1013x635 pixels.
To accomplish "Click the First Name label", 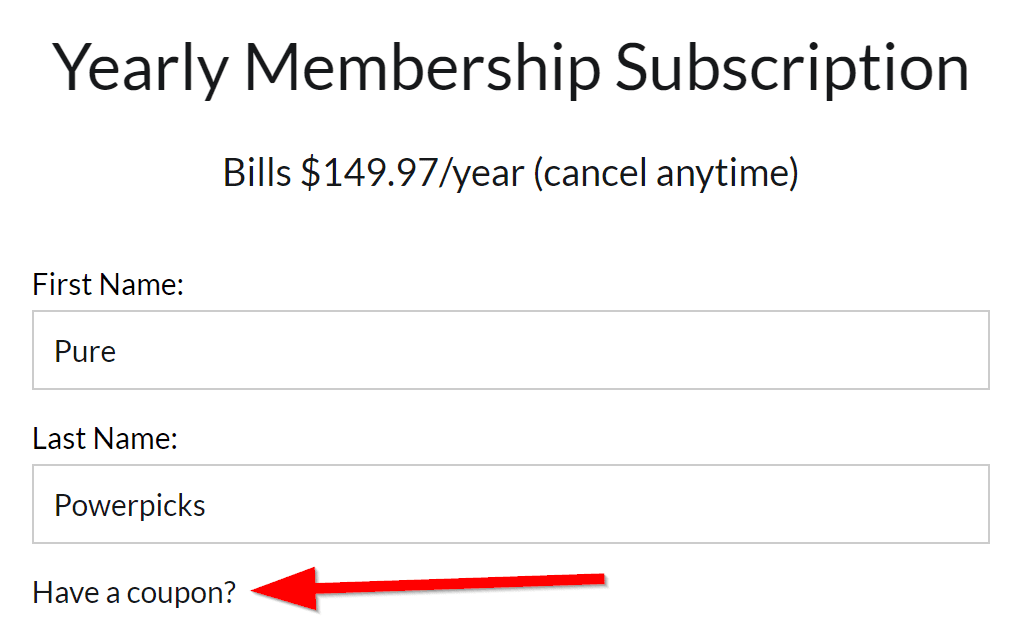I will (107, 284).
